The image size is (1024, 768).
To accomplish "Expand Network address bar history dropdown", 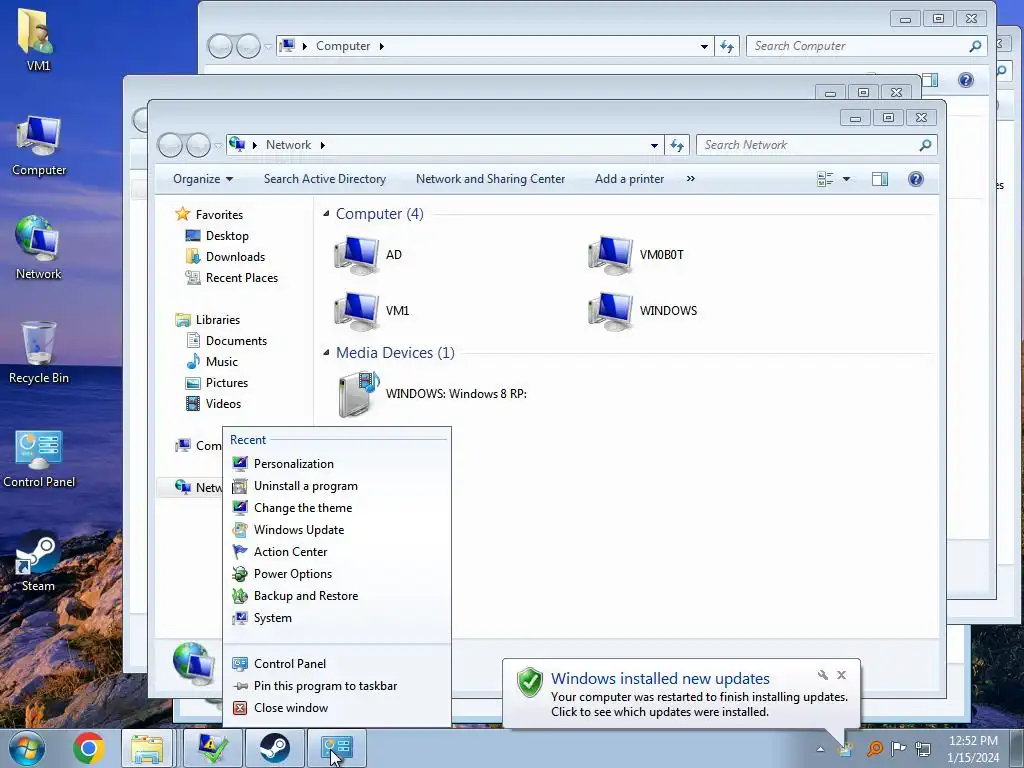I will point(654,146).
